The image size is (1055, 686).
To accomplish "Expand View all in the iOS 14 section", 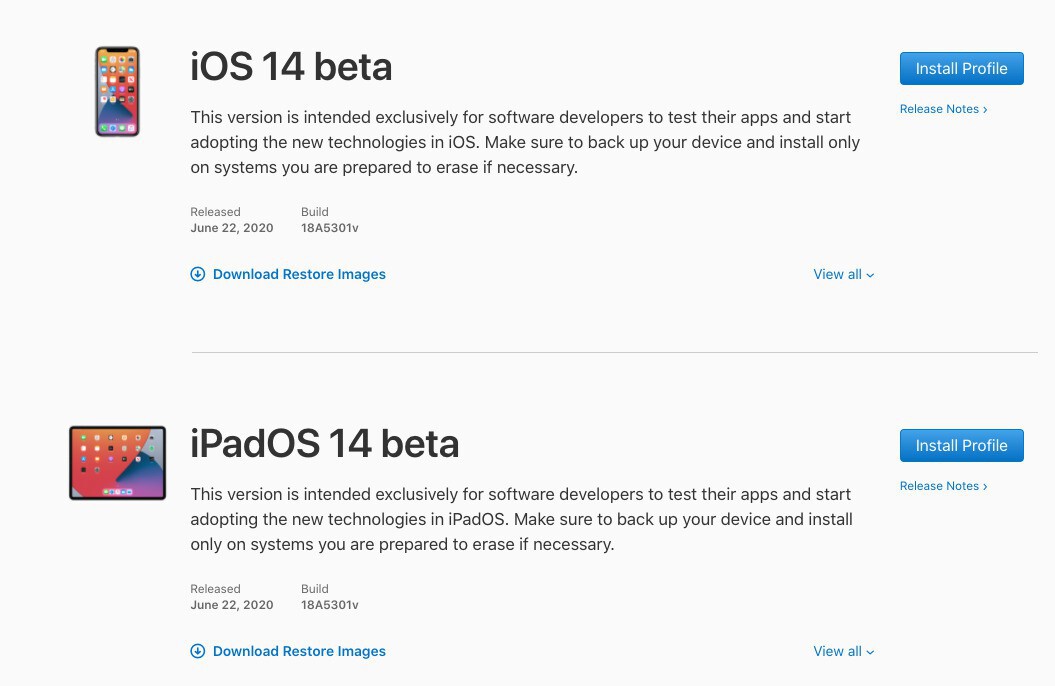I will (x=843, y=274).
